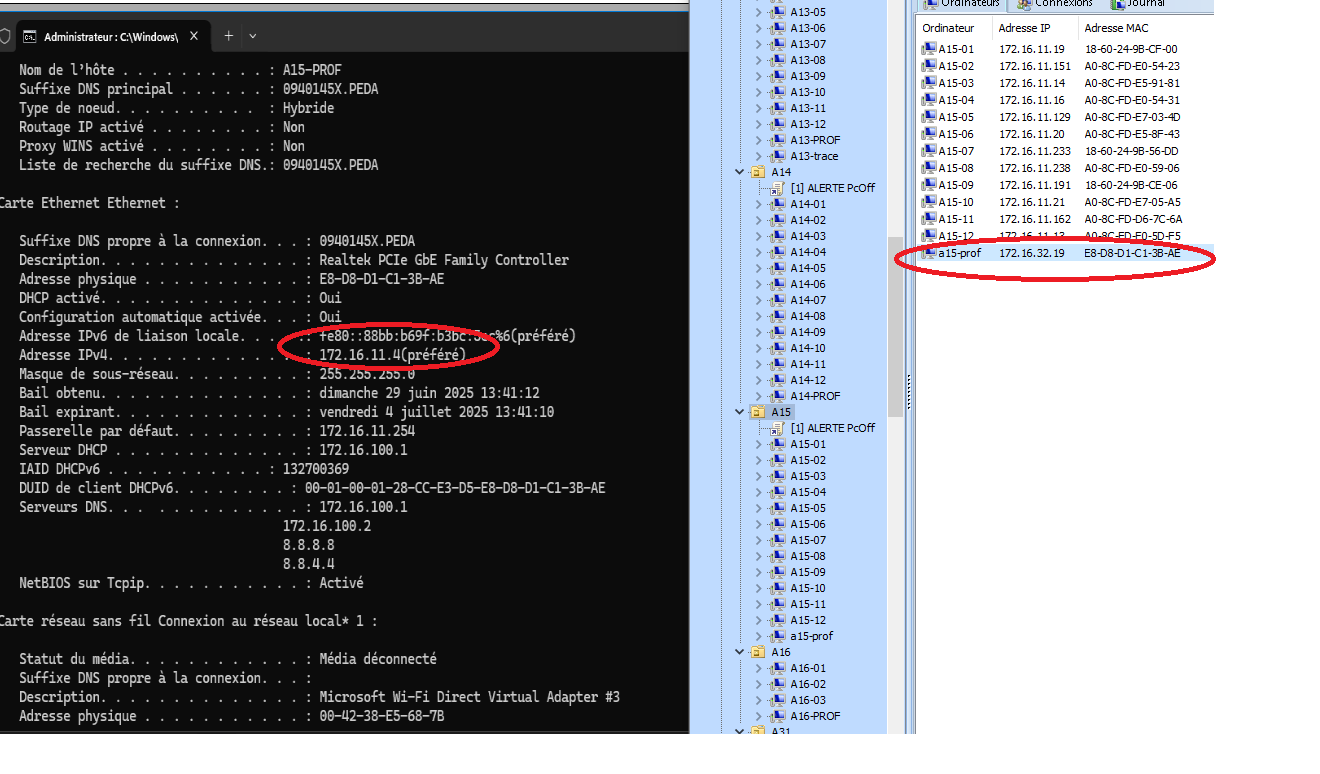Open a new terminal tab with plus
The height and width of the screenshot is (774, 1320).
click(x=228, y=36)
